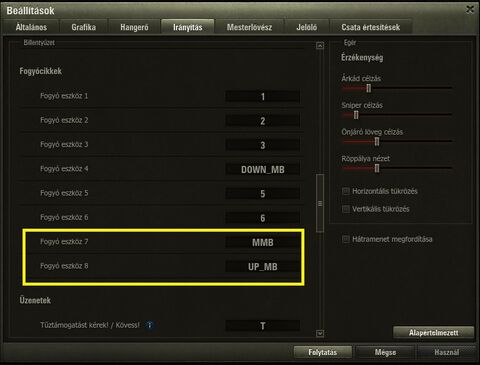Click the Fogyó eszköz 7 label

click(x=64, y=241)
